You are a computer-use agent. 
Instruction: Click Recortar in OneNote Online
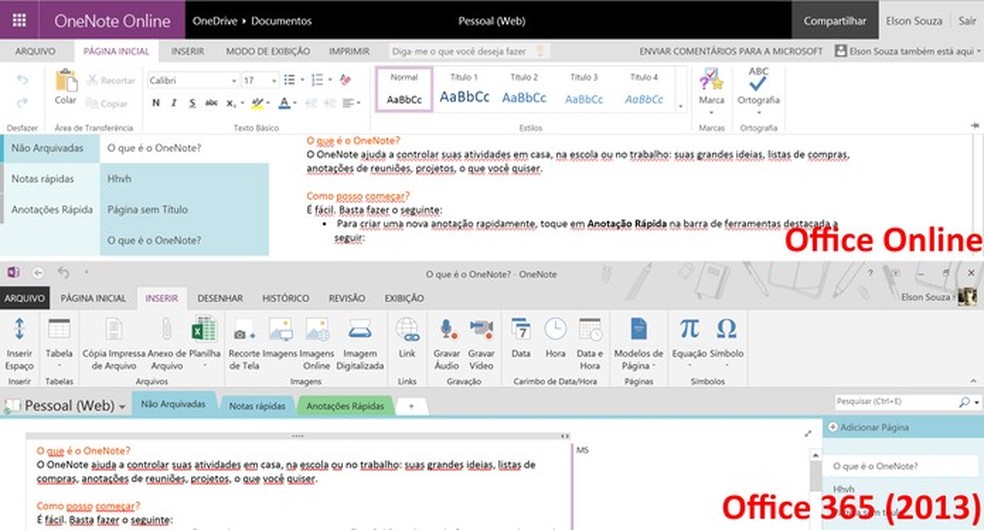pyautogui.click(x=111, y=80)
